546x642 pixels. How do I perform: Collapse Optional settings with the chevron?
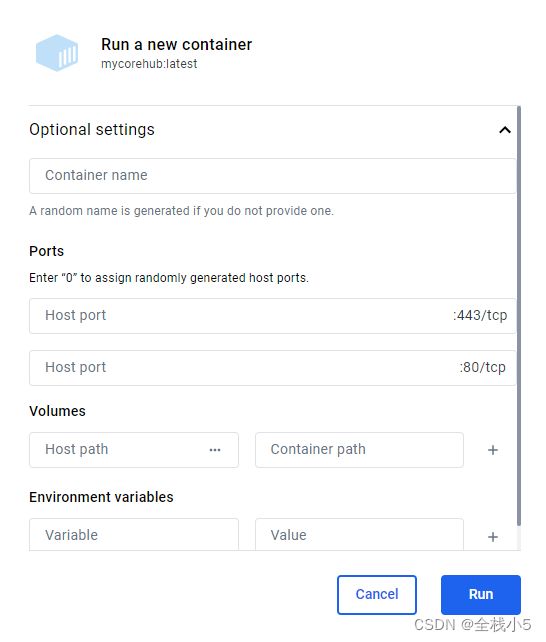(x=505, y=130)
